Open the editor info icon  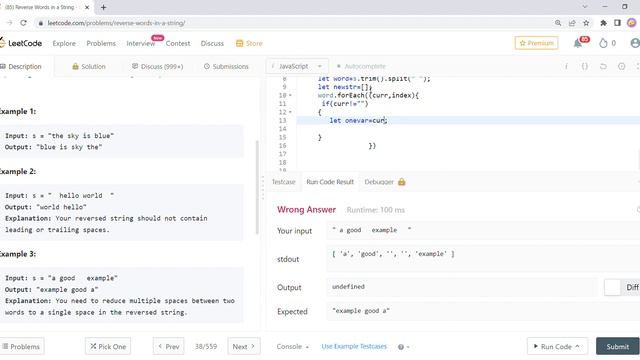point(566,66)
